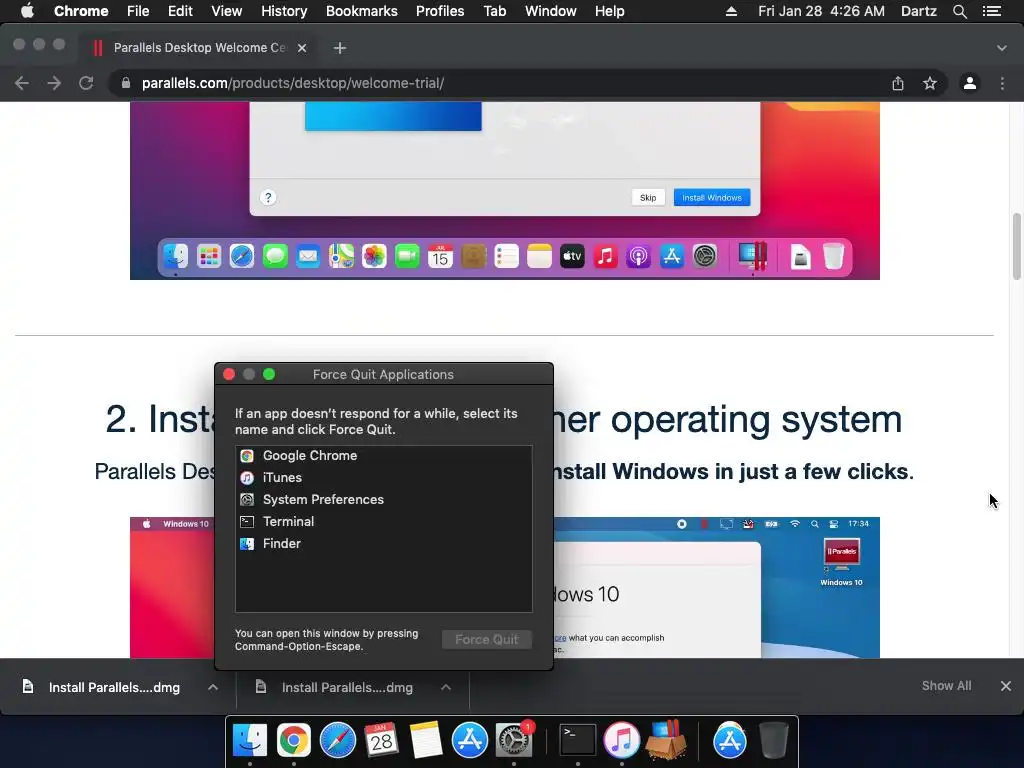The height and width of the screenshot is (768, 1024).
Task: Open Control Center list icon in menu bar
Action: [992, 11]
